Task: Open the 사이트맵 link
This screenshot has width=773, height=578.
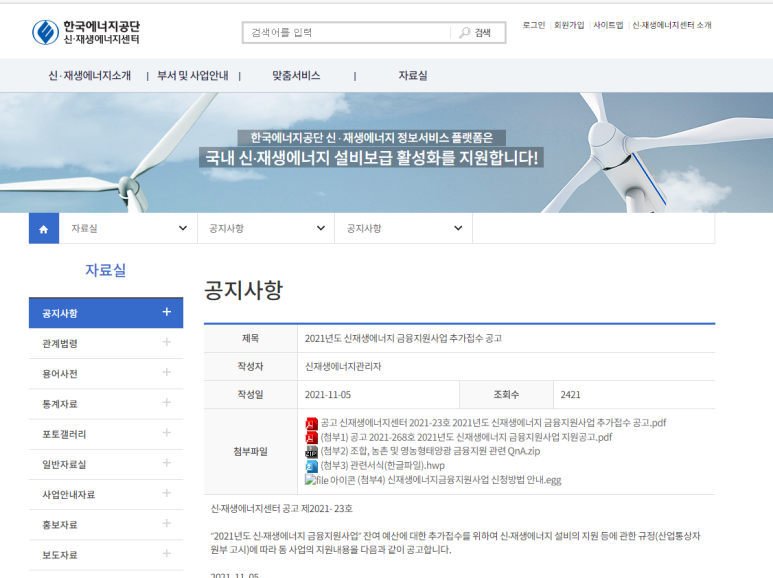Action: click(608, 25)
